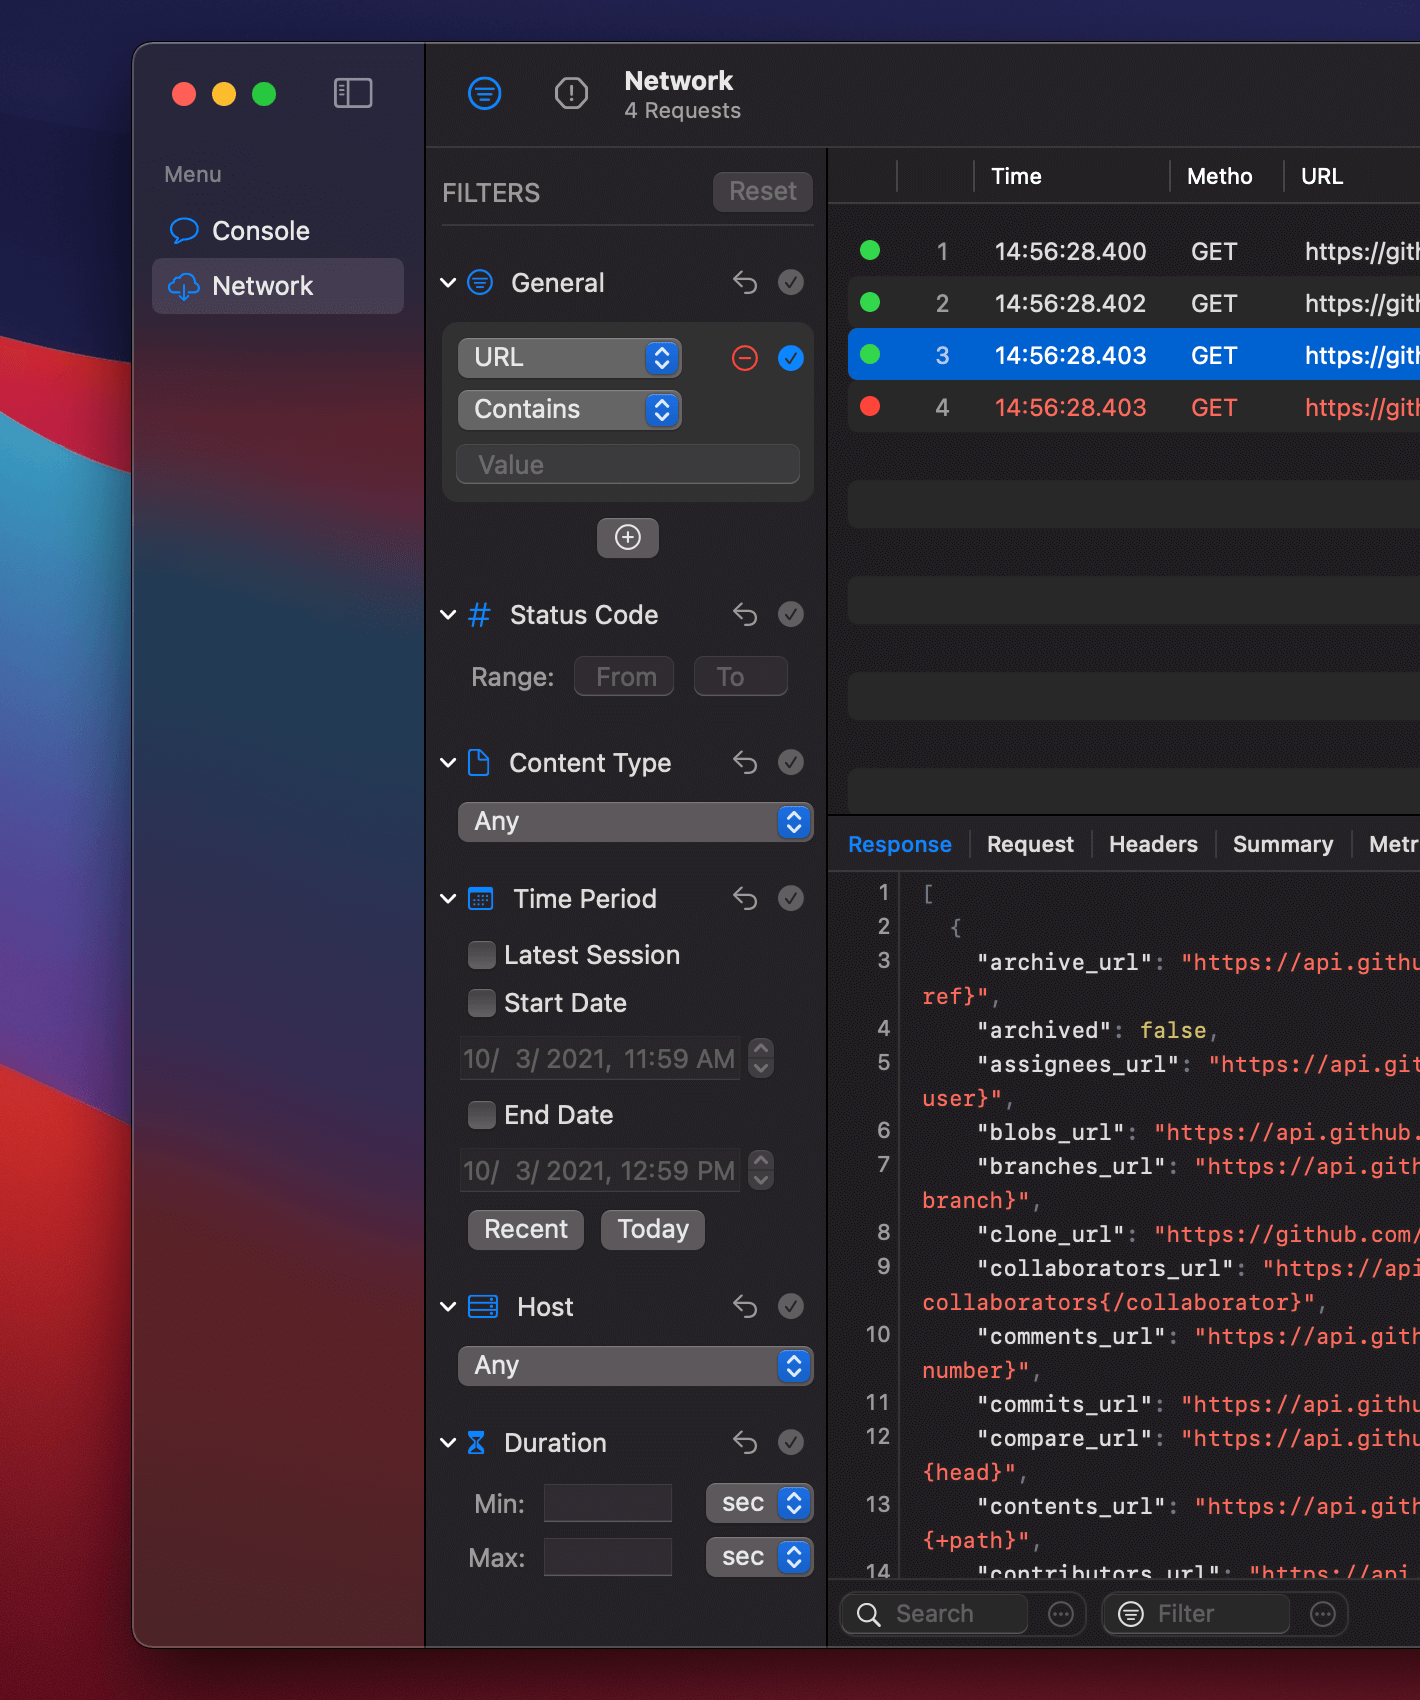Enable the Time Period filter checkmark

pyautogui.click(x=791, y=898)
